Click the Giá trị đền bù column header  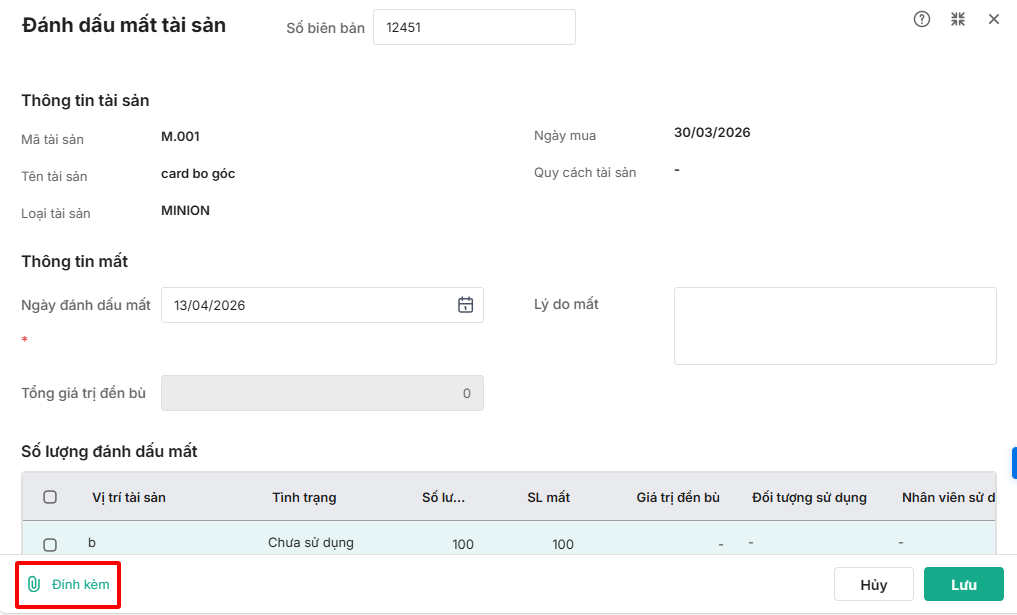point(678,497)
